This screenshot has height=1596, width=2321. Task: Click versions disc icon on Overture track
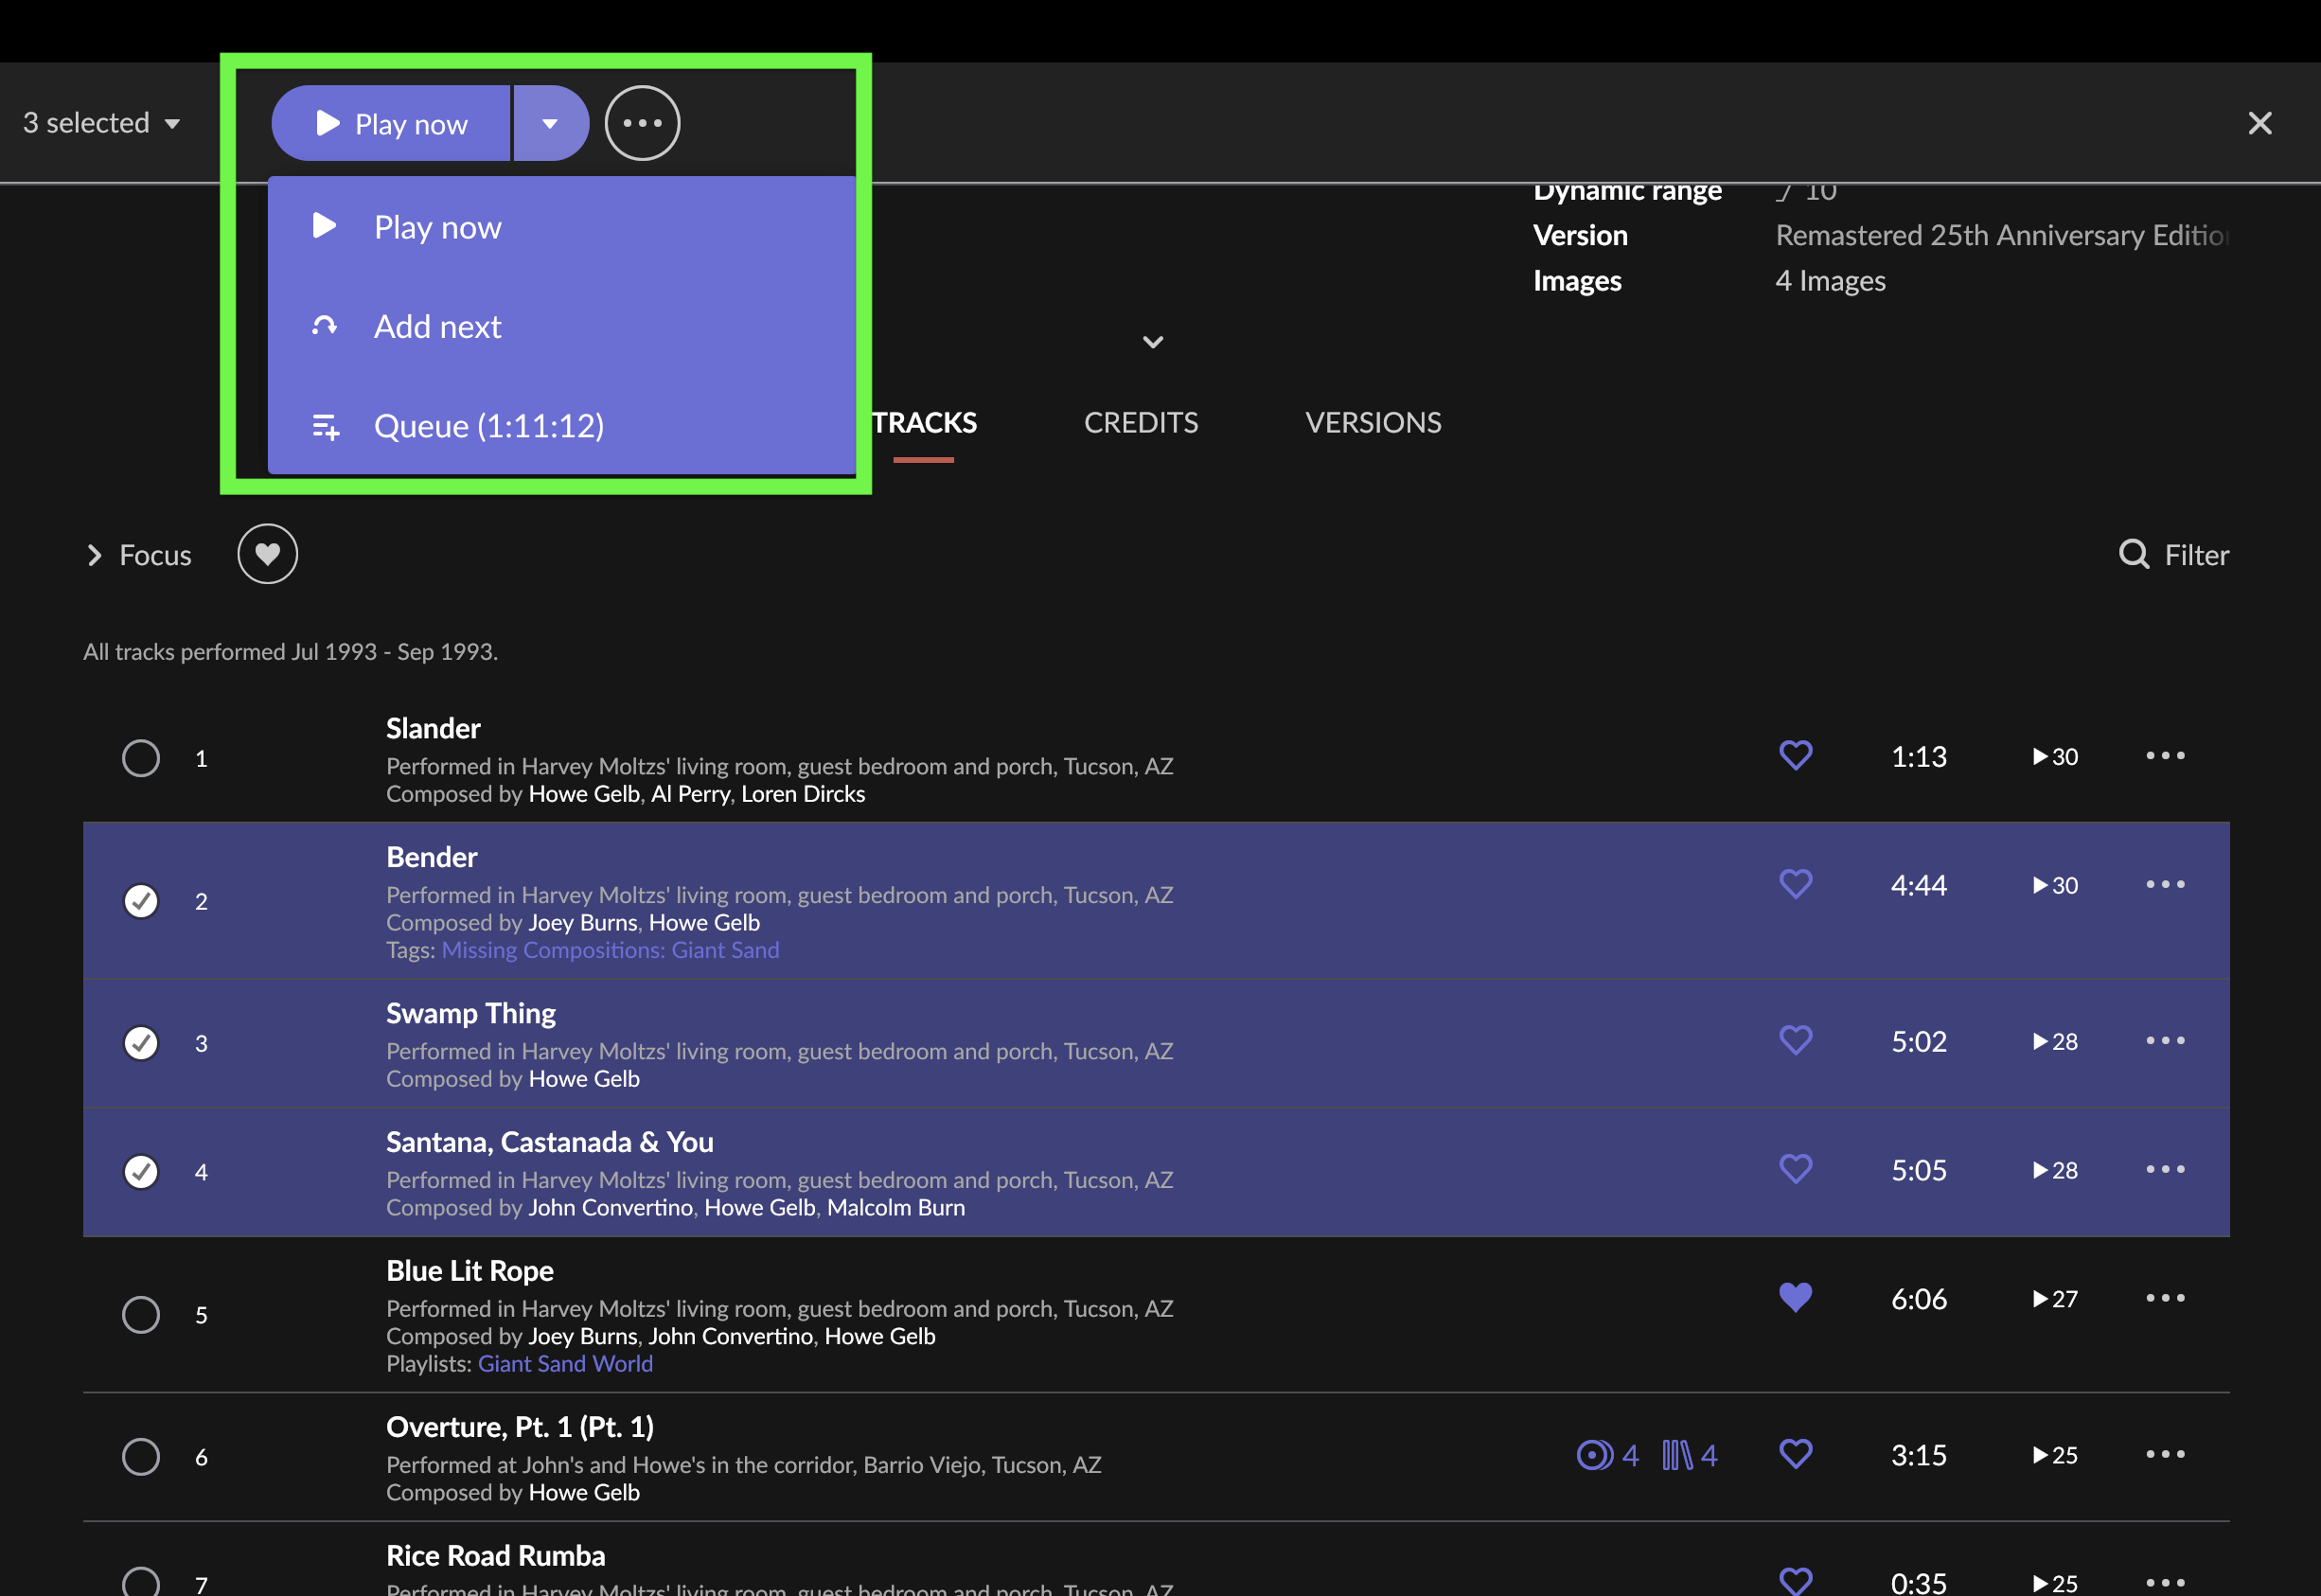[1594, 1455]
